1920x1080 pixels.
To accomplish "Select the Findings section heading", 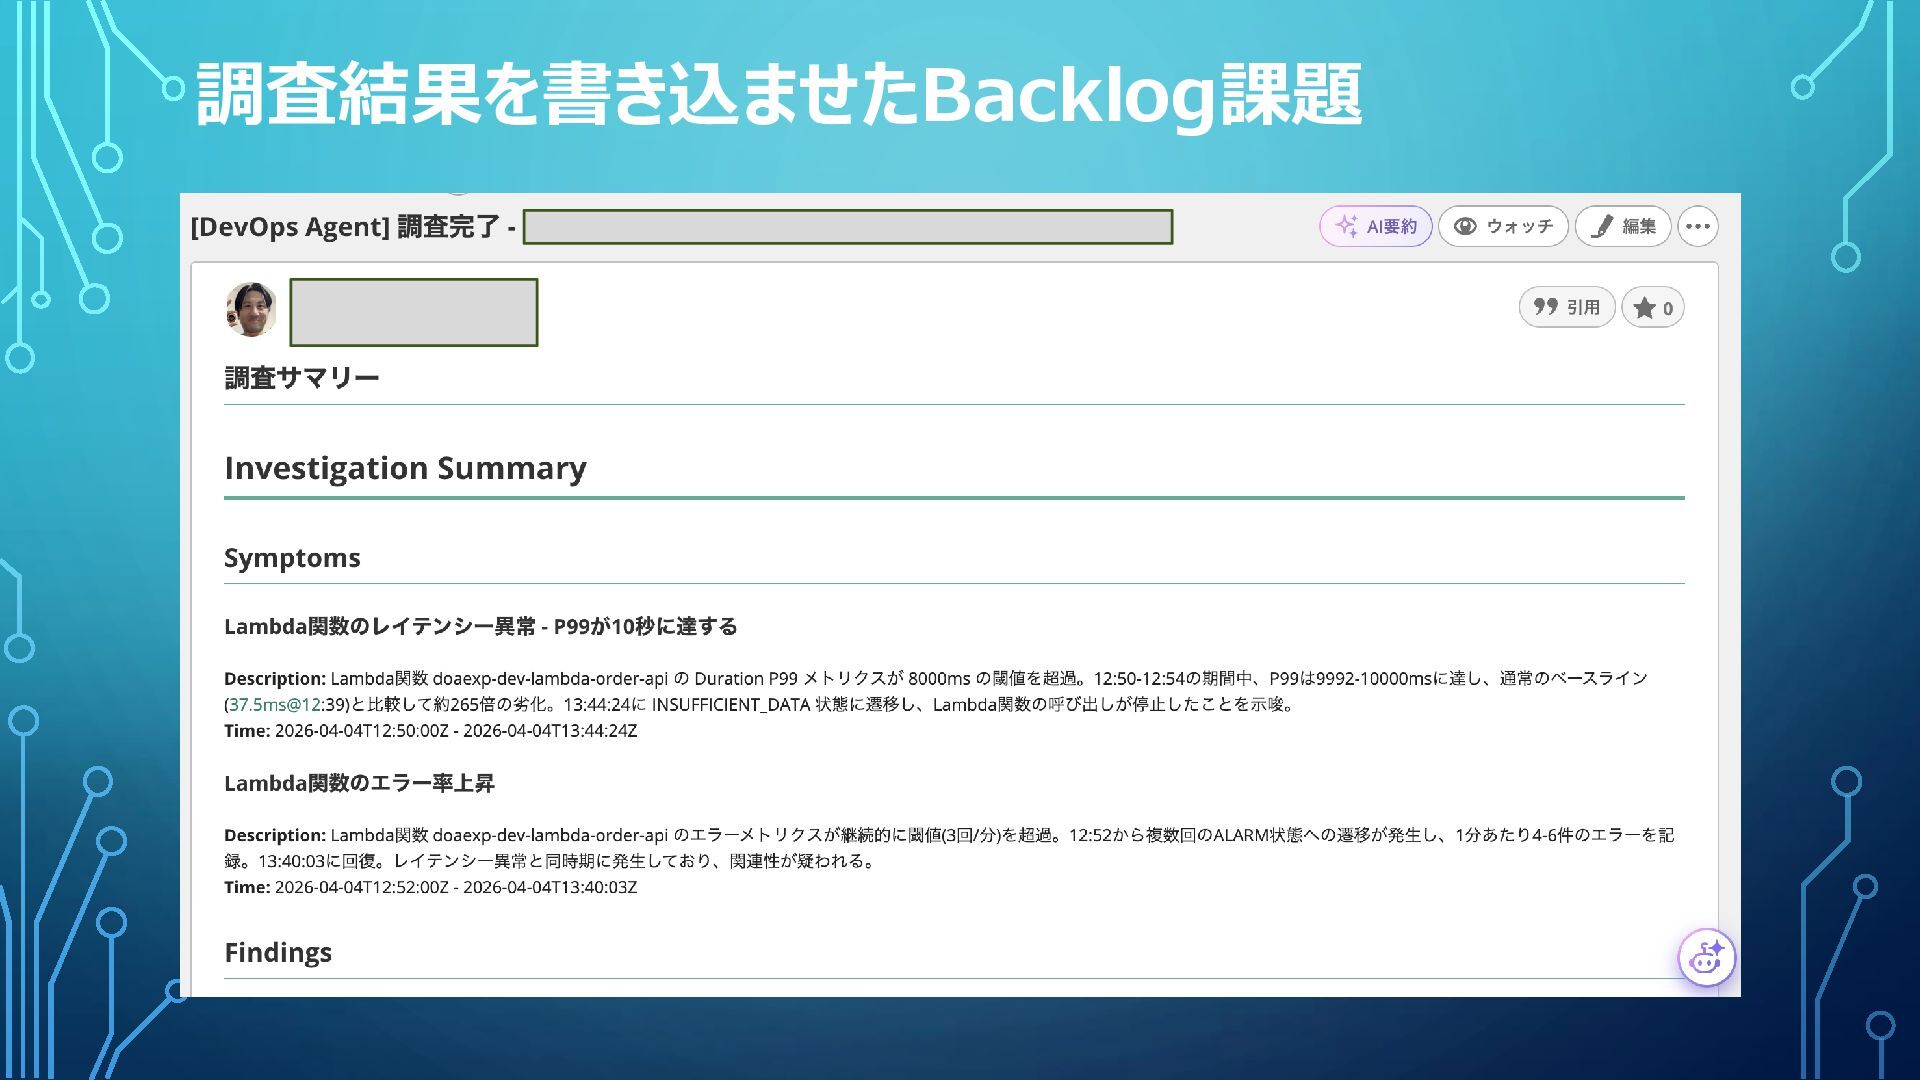I will pos(278,952).
